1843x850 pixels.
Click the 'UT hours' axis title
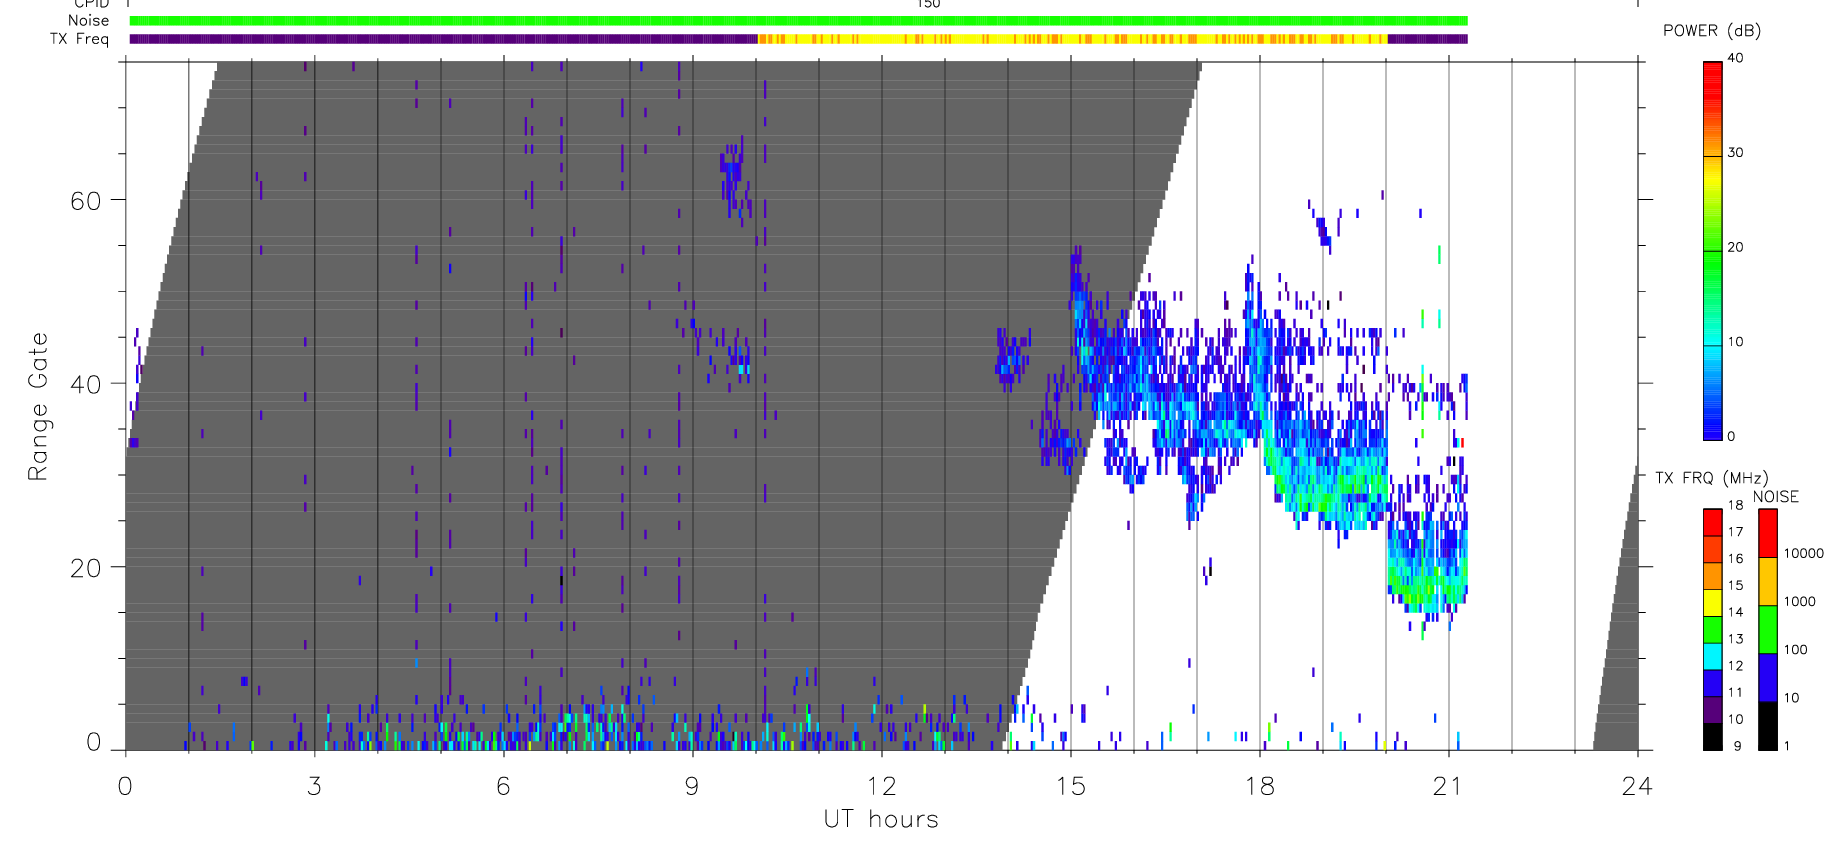(x=881, y=820)
